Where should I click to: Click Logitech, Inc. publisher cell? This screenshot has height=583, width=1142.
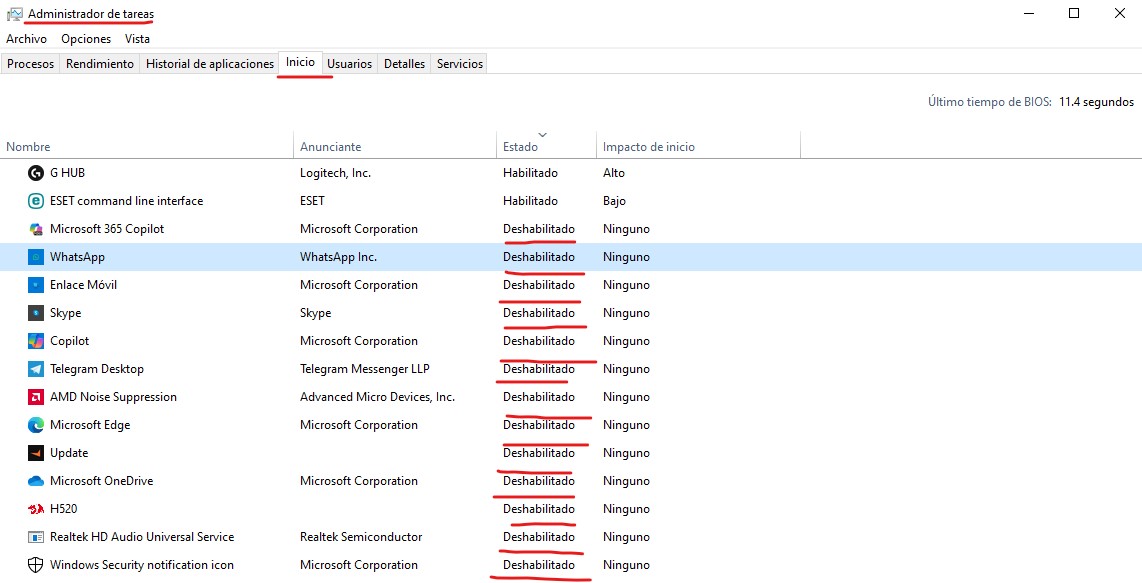tap(335, 173)
